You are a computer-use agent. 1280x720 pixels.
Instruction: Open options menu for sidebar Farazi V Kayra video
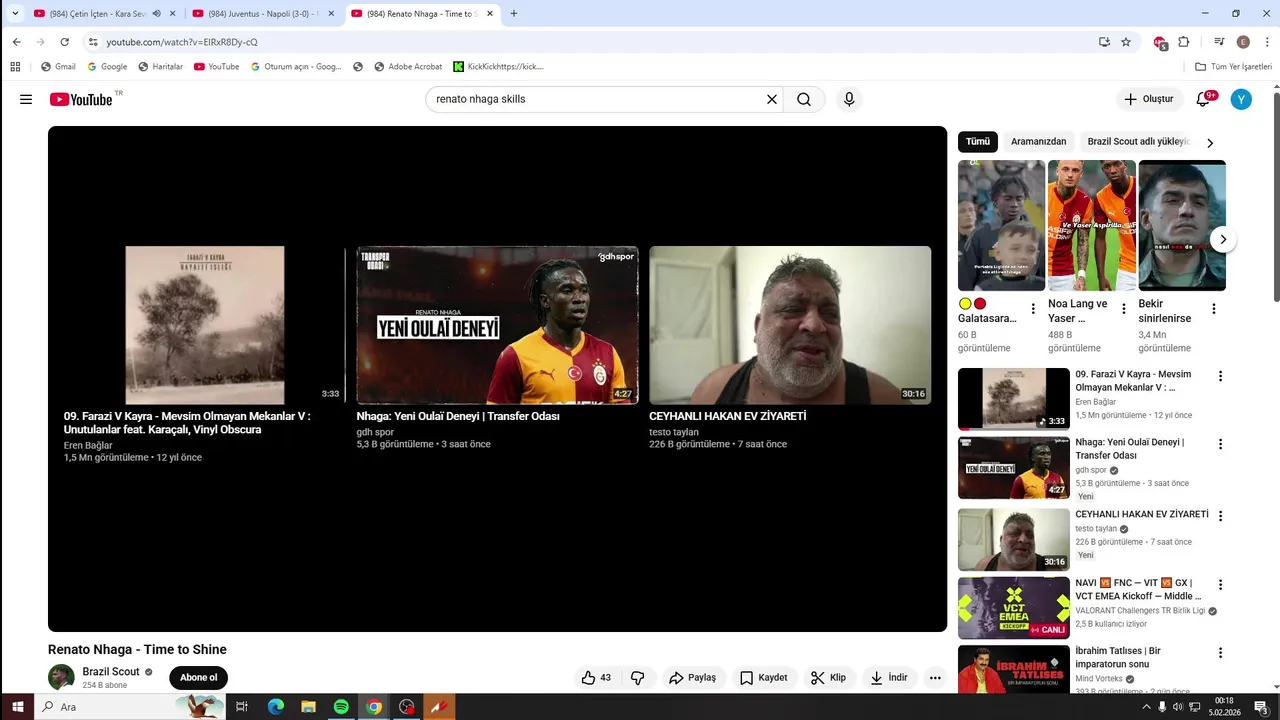(x=1220, y=376)
